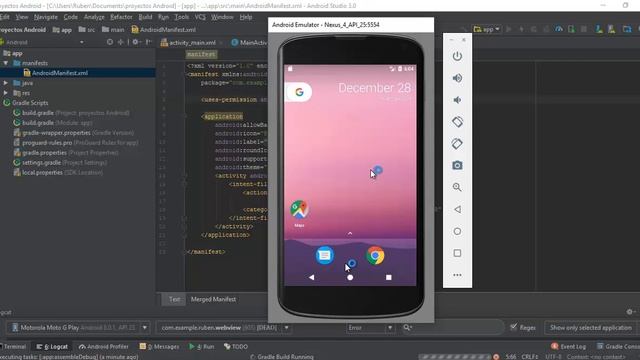Tap the phone's on-screen home button
This screenshot has height=360, width=640.
(350, 278)
